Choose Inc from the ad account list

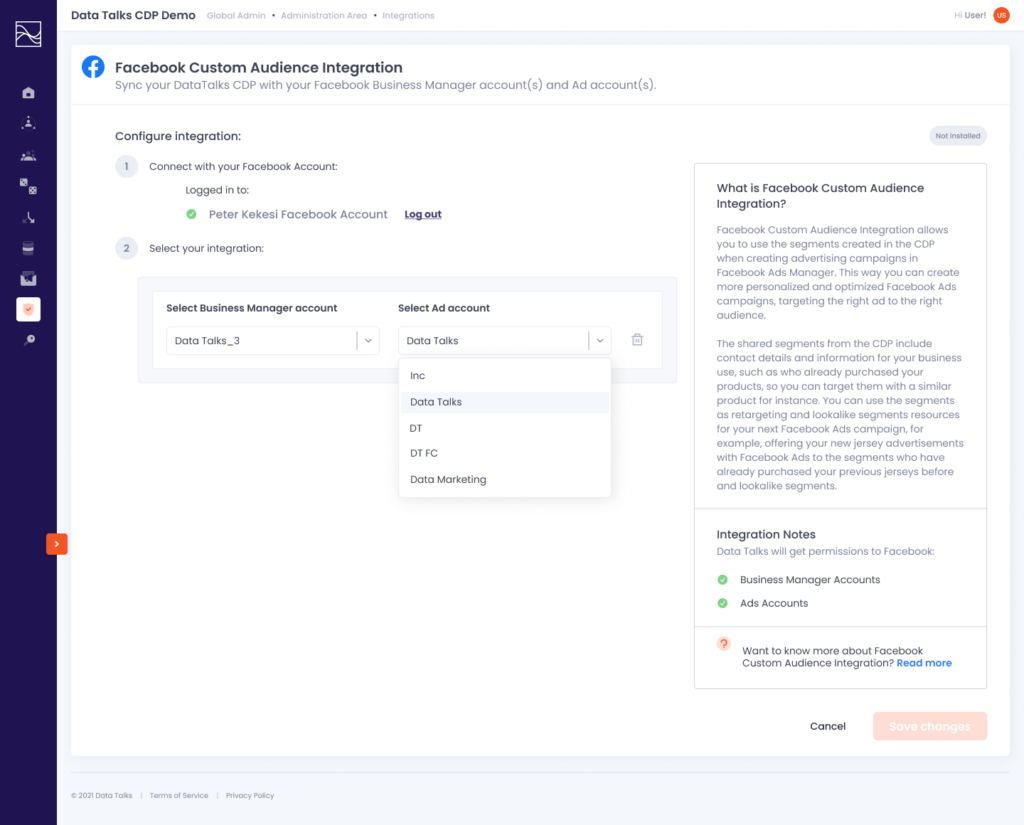pos(505,376)
